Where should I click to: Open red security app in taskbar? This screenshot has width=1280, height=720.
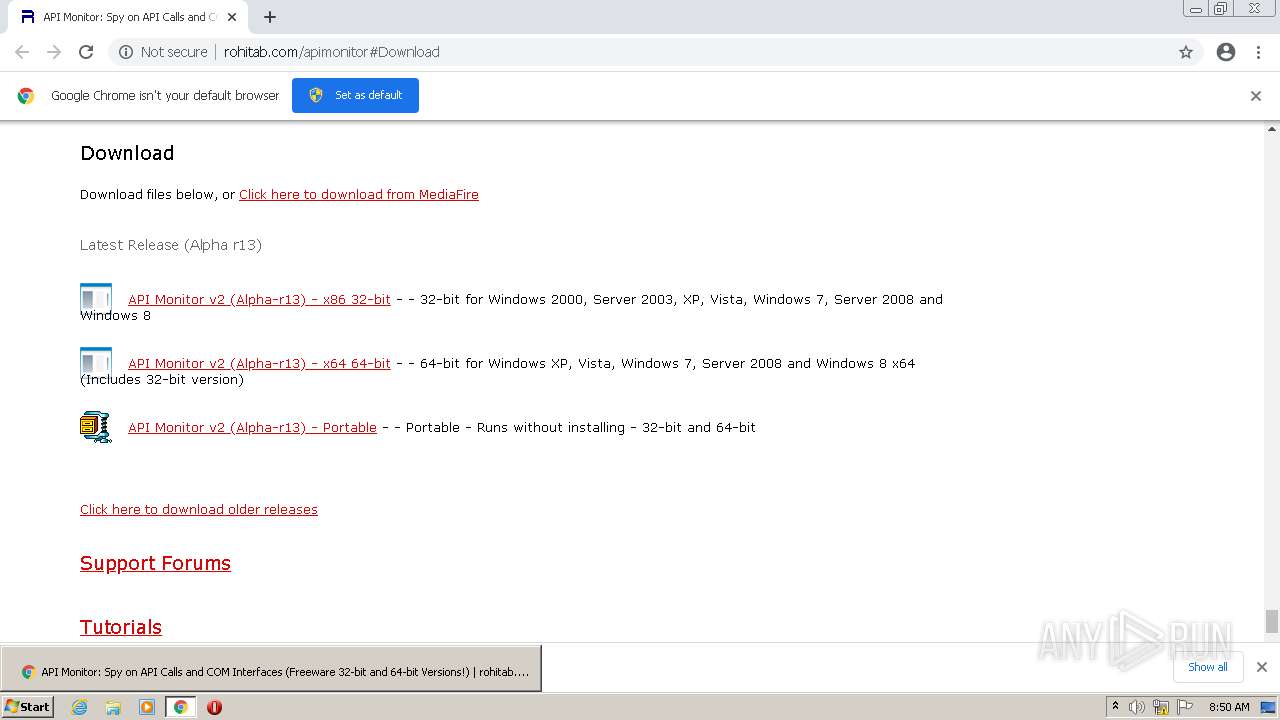pyautogui.click(x=214, y=707)
